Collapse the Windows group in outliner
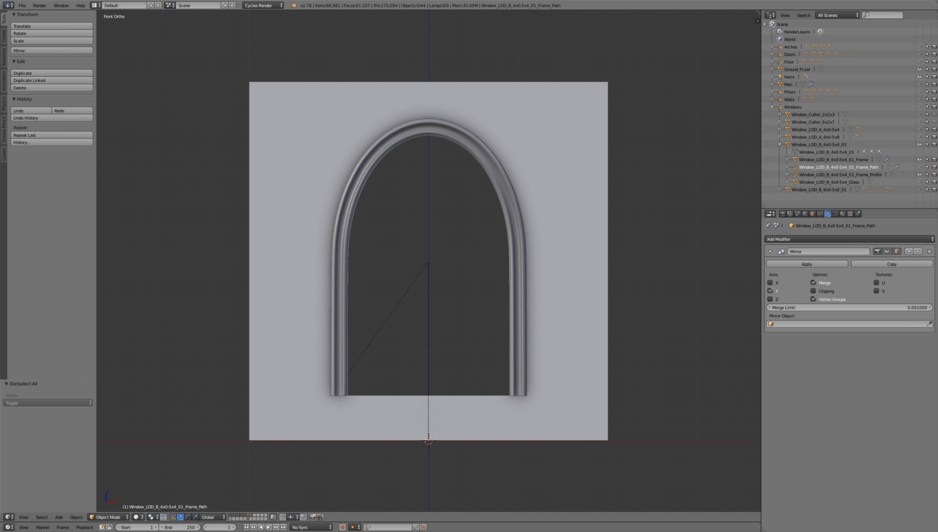 772,107
